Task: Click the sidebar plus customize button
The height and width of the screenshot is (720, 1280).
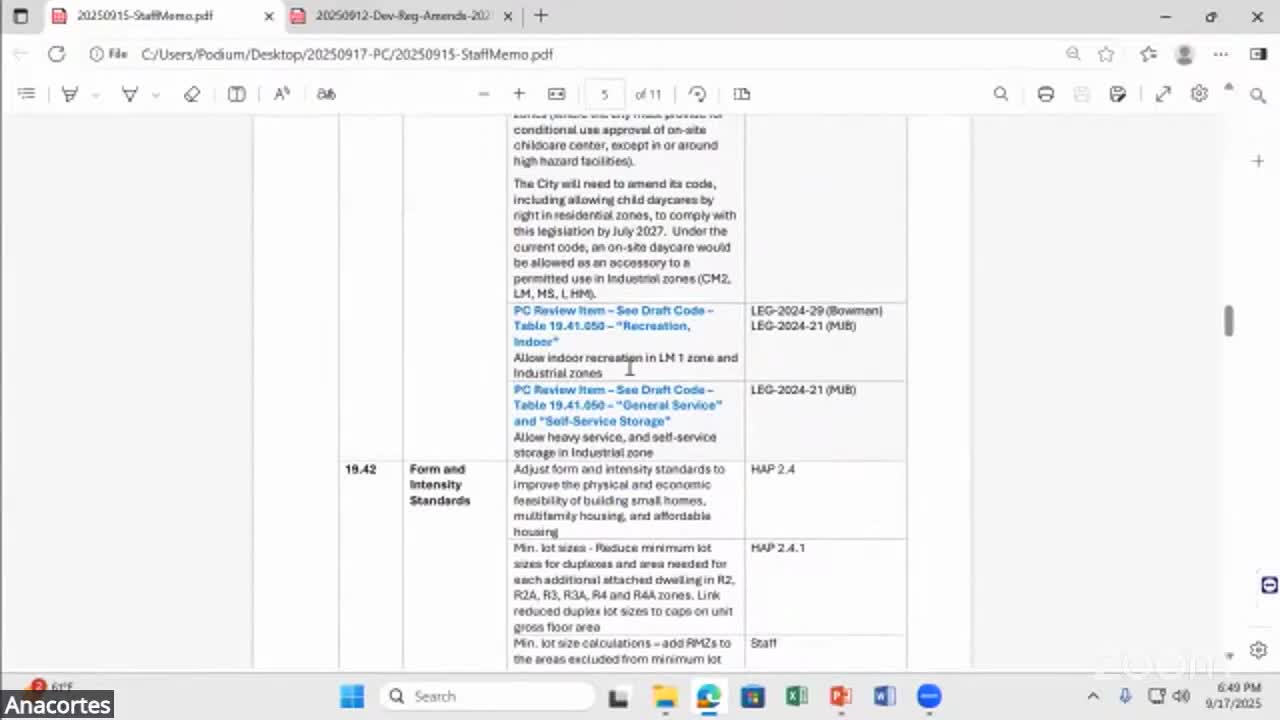Action: pos(1258,161)
